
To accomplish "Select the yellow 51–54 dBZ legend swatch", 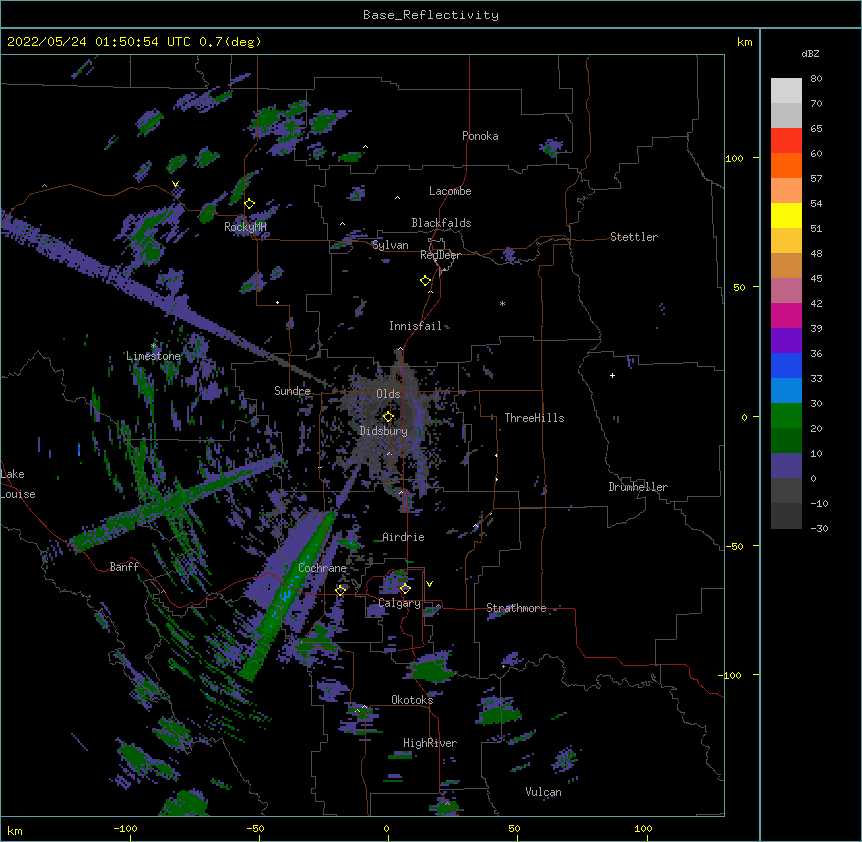I will point(786,215).
